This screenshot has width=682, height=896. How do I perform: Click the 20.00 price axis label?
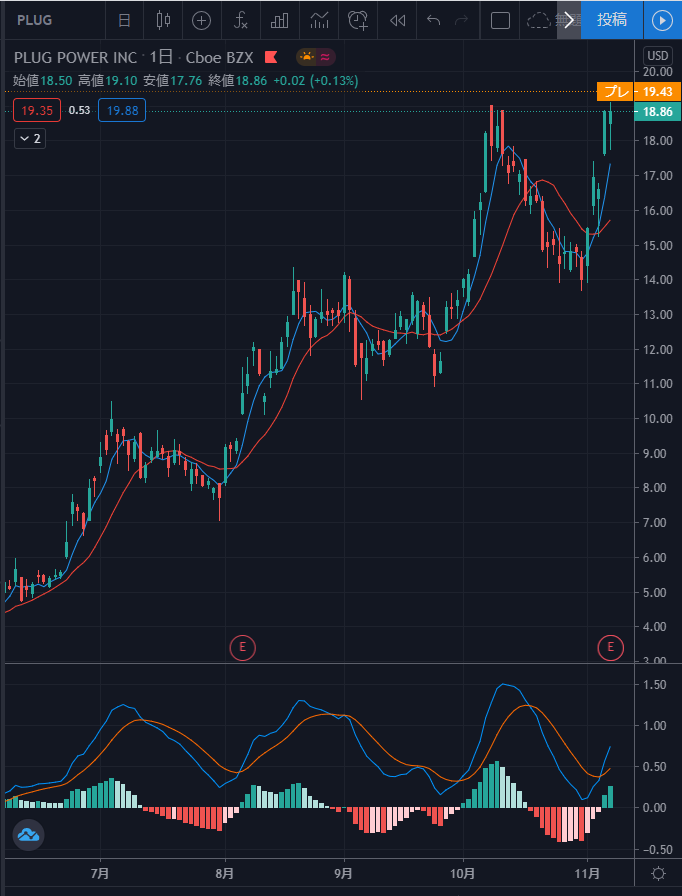click(657, 71)
